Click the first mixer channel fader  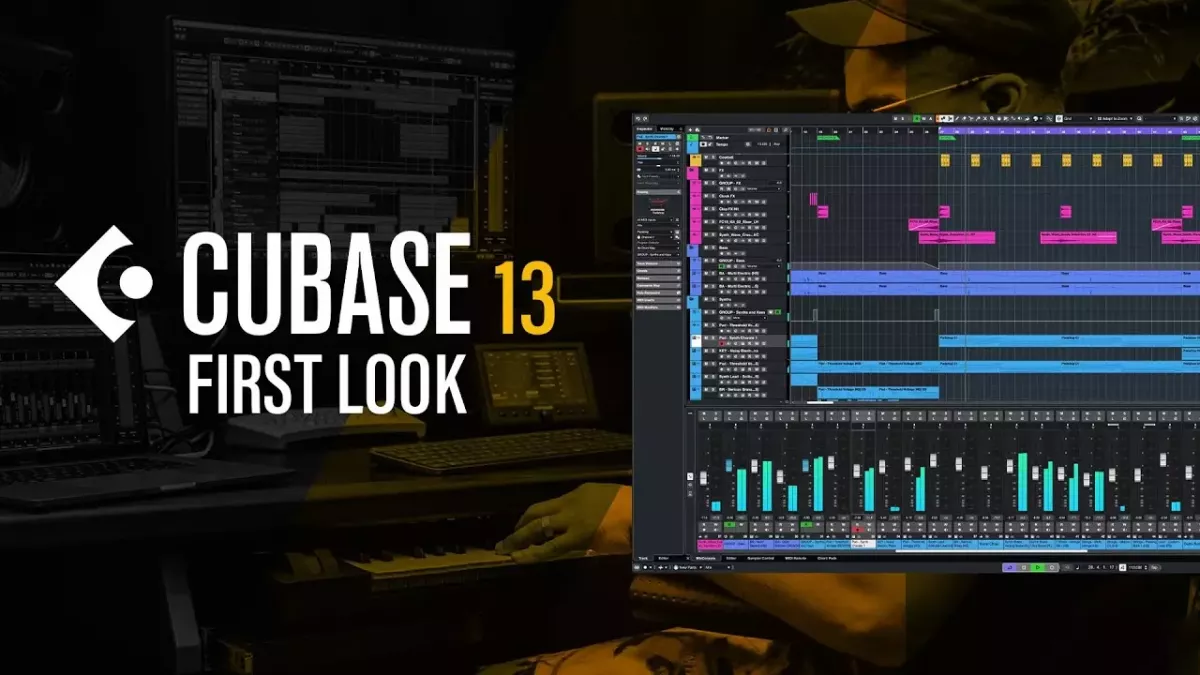pos(703,478)
